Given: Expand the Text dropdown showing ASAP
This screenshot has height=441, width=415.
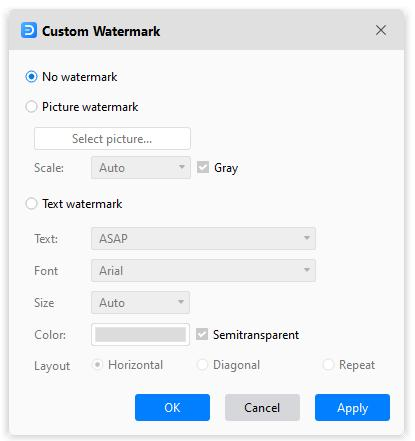Looking at the screenshot, I should click(x=203, y=238).
